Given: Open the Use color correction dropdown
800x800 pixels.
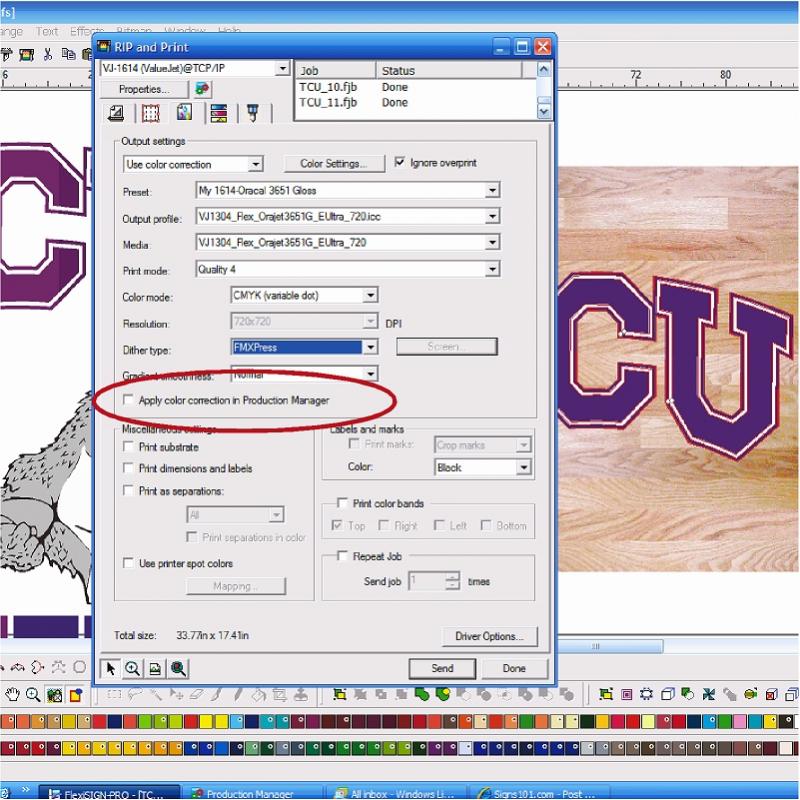Looking at the screenshot, I should 256,164.
